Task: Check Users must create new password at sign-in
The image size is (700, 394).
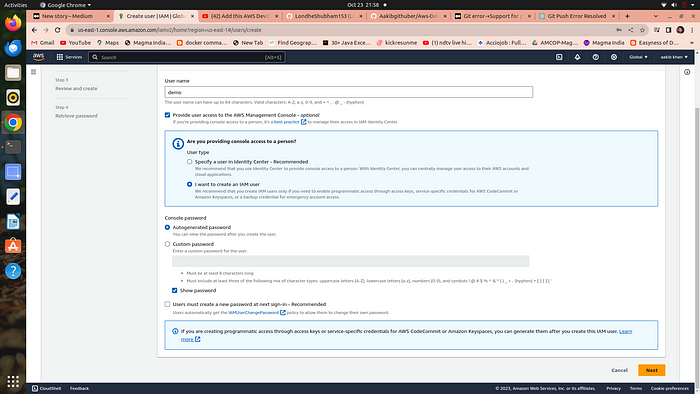Action: [x=167, y=304]
